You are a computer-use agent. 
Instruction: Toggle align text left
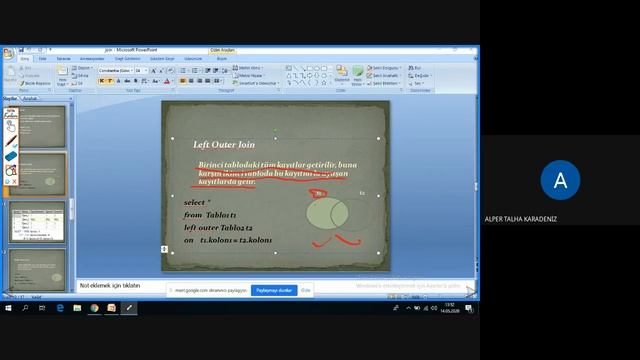(x=182, y=81)
